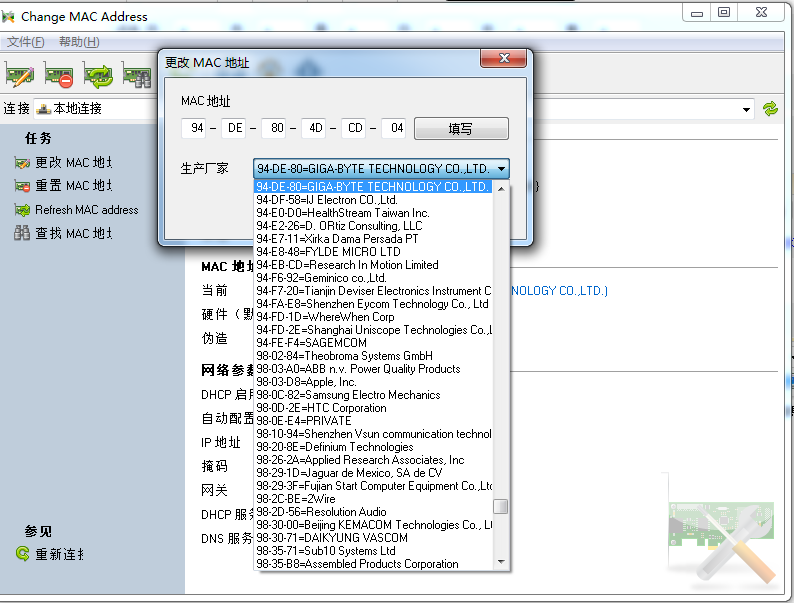Click green refresh icon beside connection dropdown

click(x=770, y=109)
